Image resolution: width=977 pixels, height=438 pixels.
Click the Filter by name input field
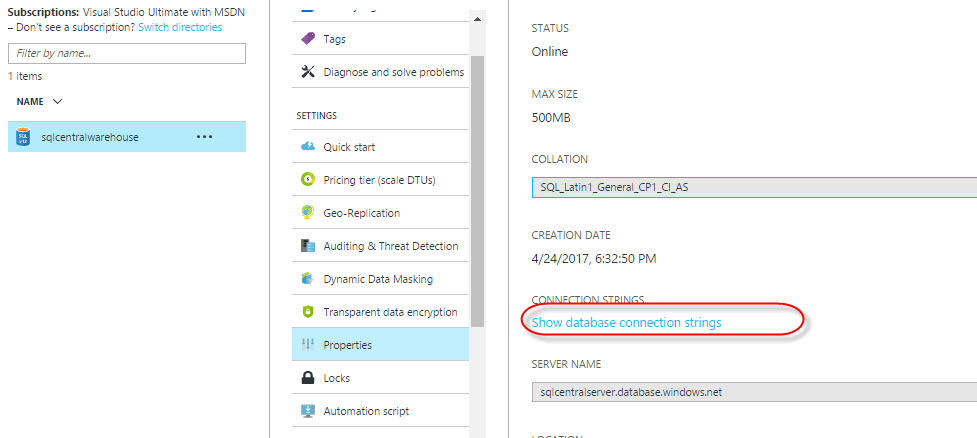126,53
